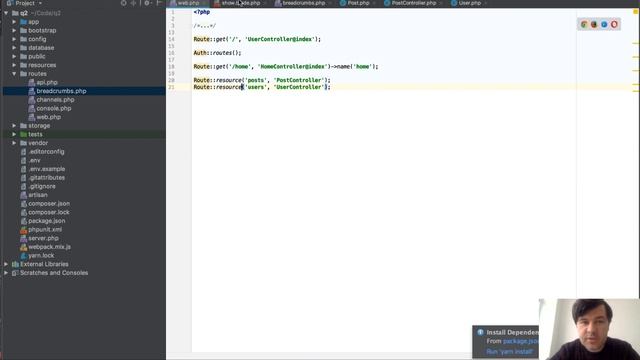Select web.php in project tree
This screenshot has width=640, height=360.
point(49,117)
